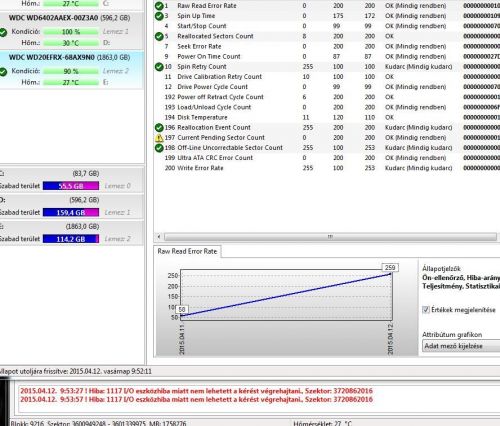Click the 90 % condition bar of WD20EFRX
The height and width of the screenshot is (426, 500).
(x=71, y=71)
